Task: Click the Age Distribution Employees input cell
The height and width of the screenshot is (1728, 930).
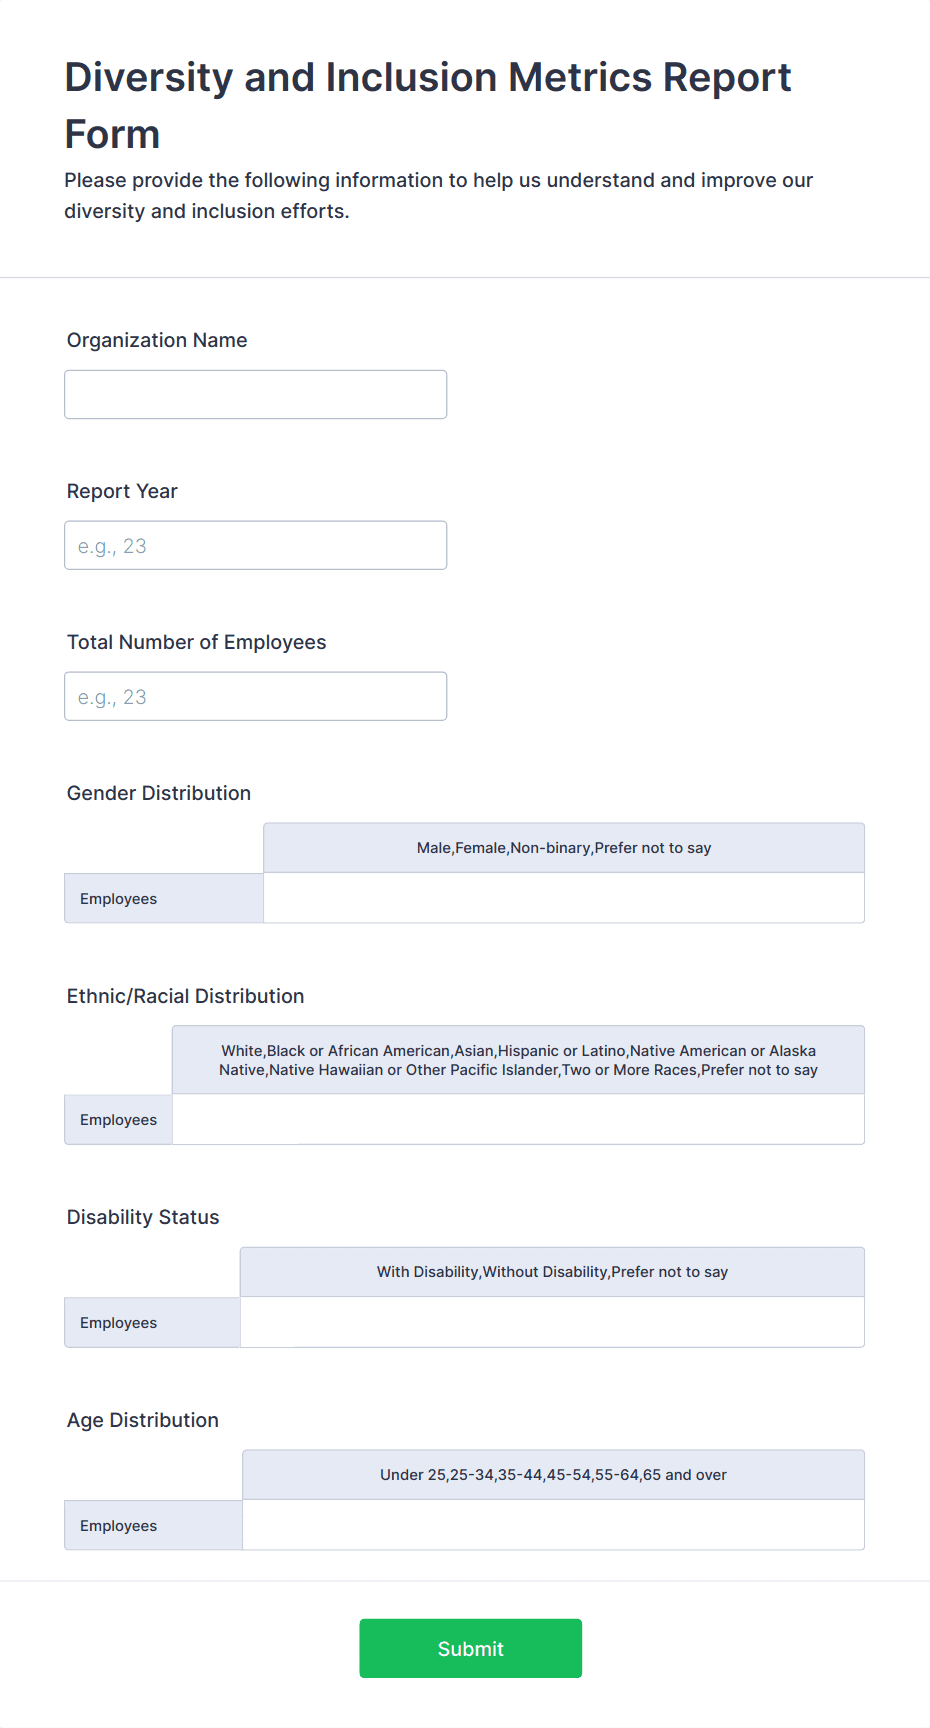Action: [x=553, y=1525]
